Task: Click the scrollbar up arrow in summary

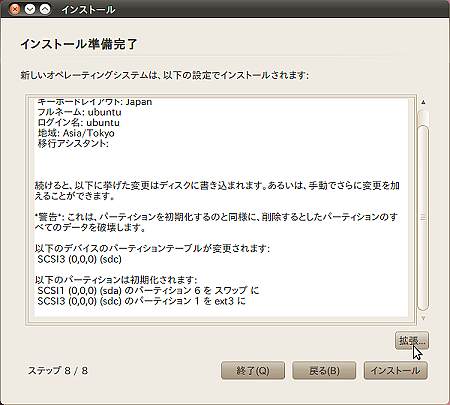Action: click(x=423, y=102)
